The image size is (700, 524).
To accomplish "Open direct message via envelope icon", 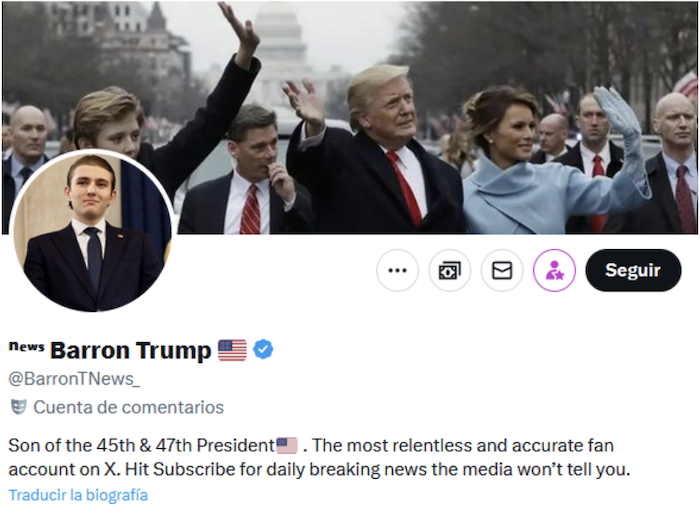I will click(x=502, y=271).
